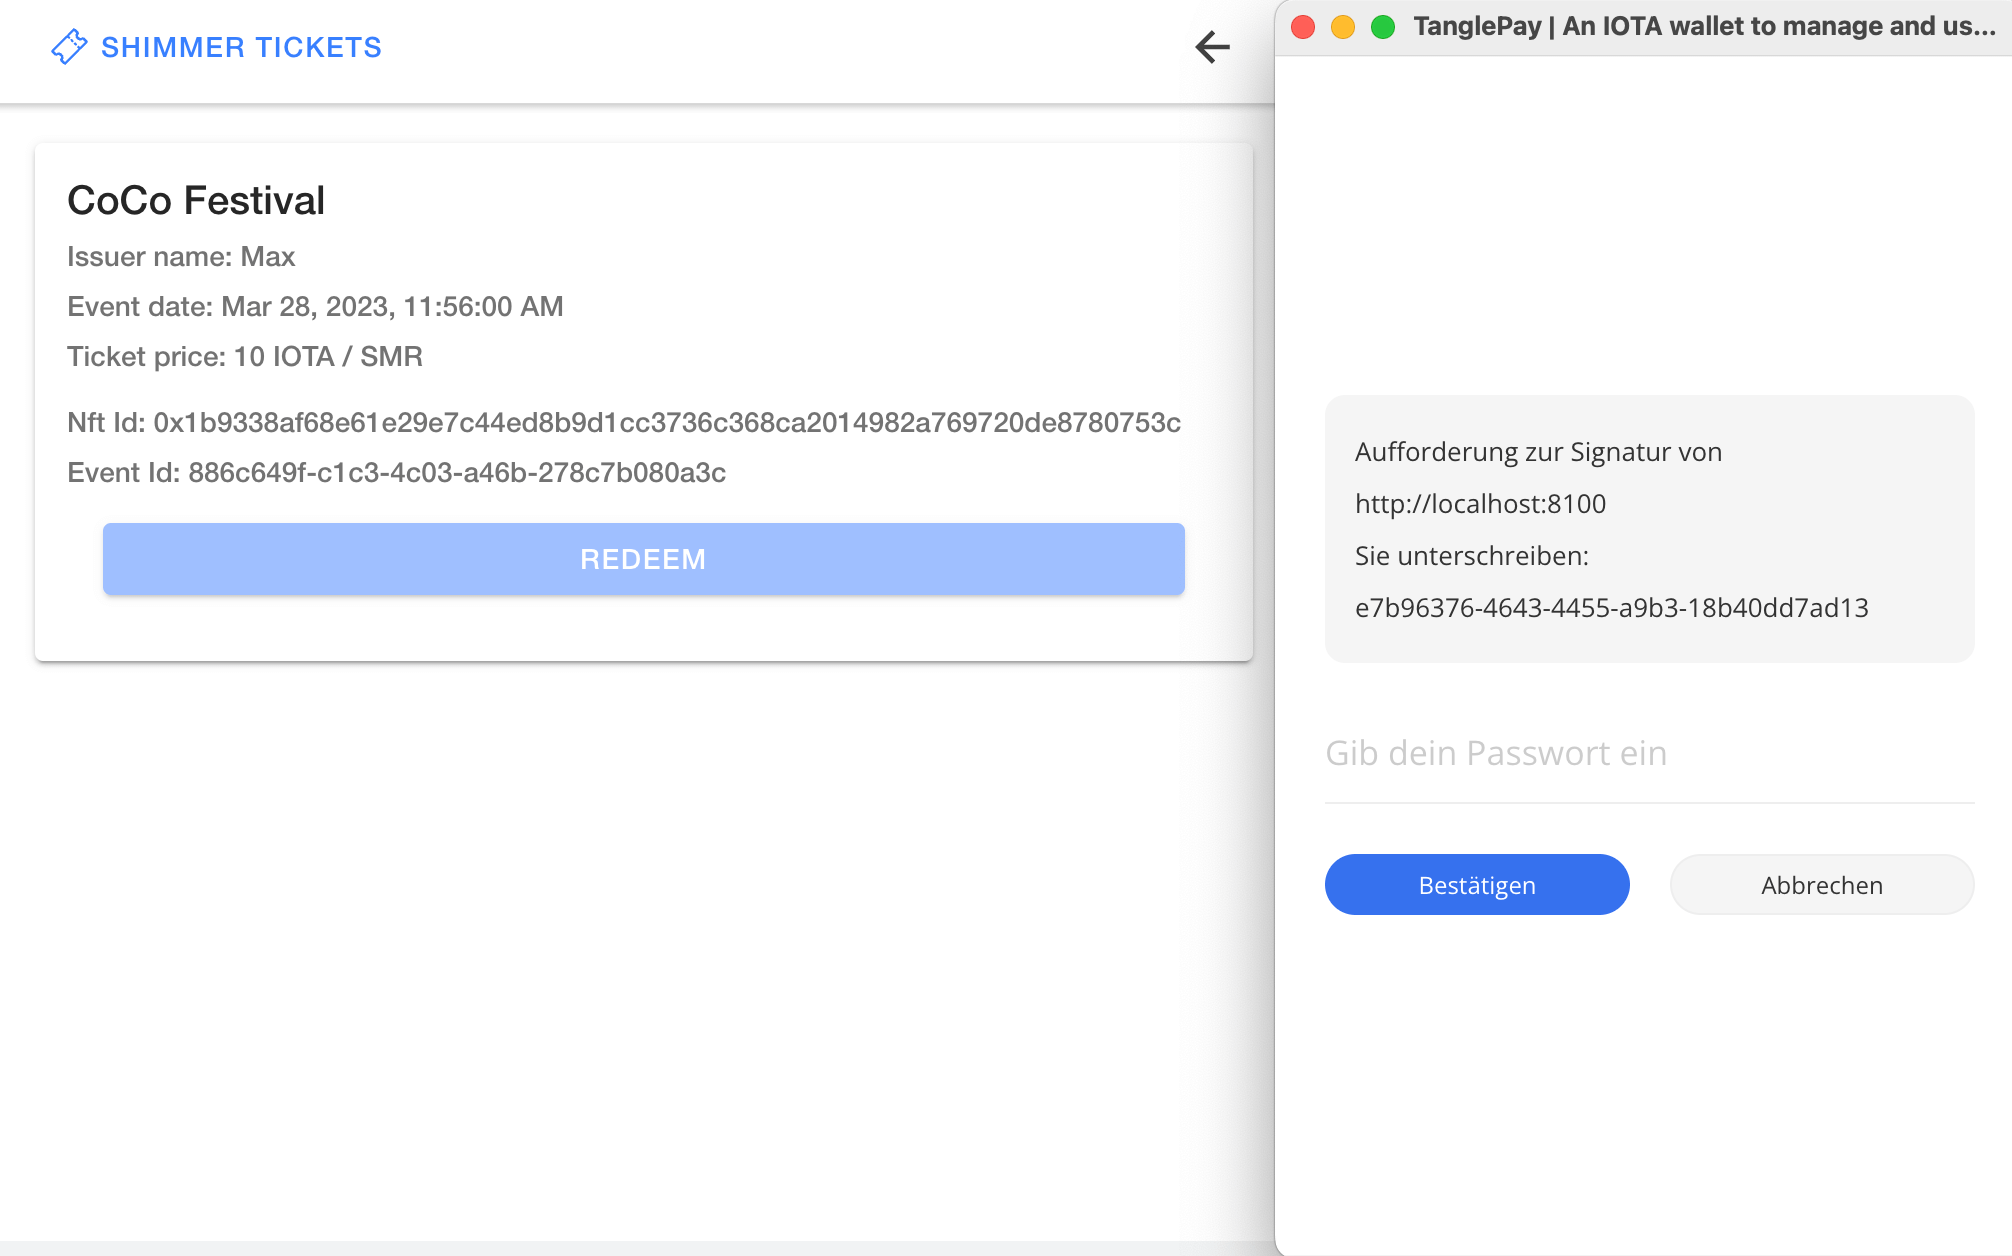The image size is (2012, 1256).
Task: Click the yellow minimize button on TanglePay popup
Action: (x=1342, y=27)
